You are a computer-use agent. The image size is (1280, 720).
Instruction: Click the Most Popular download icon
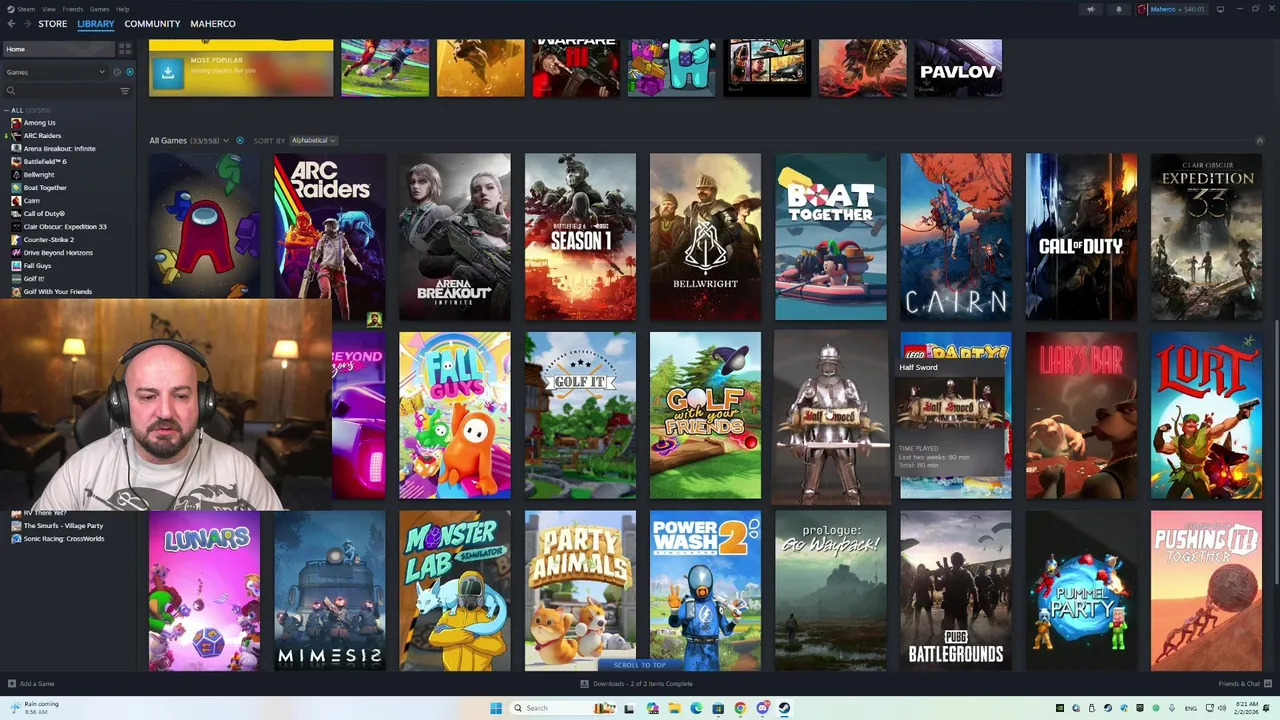pos(168,72)
